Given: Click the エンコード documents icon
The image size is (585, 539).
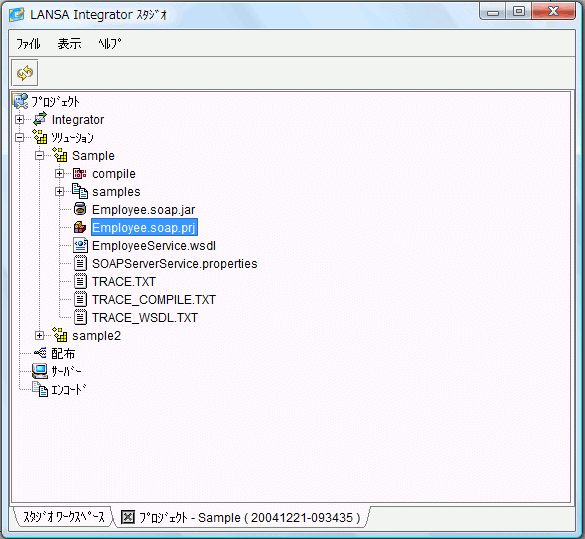Looking at the screenshot, I should (40, 389).
